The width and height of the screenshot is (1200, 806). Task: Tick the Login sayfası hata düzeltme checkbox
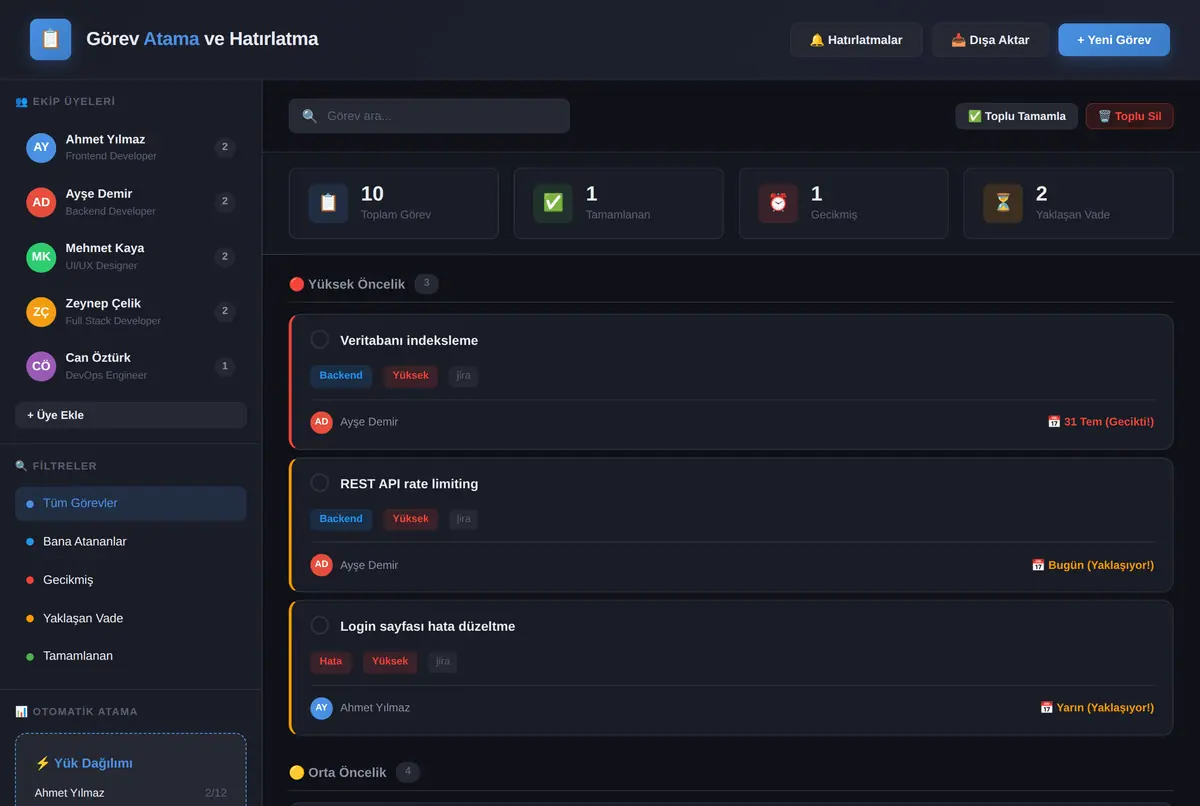[320, 626]
